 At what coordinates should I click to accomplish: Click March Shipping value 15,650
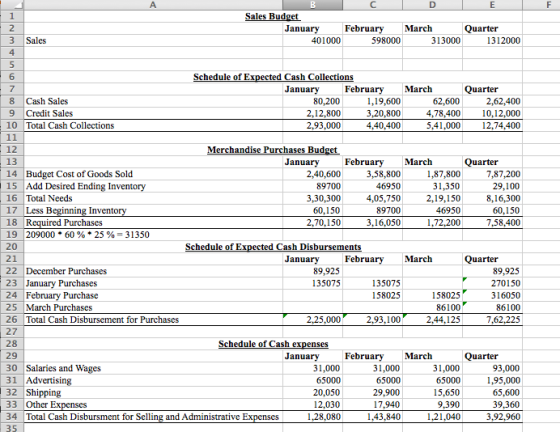click(x=432, y=393)
